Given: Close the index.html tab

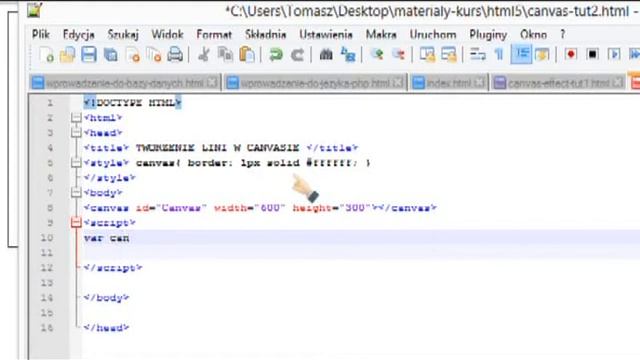Looking at the screenshot, I should 480,82.
